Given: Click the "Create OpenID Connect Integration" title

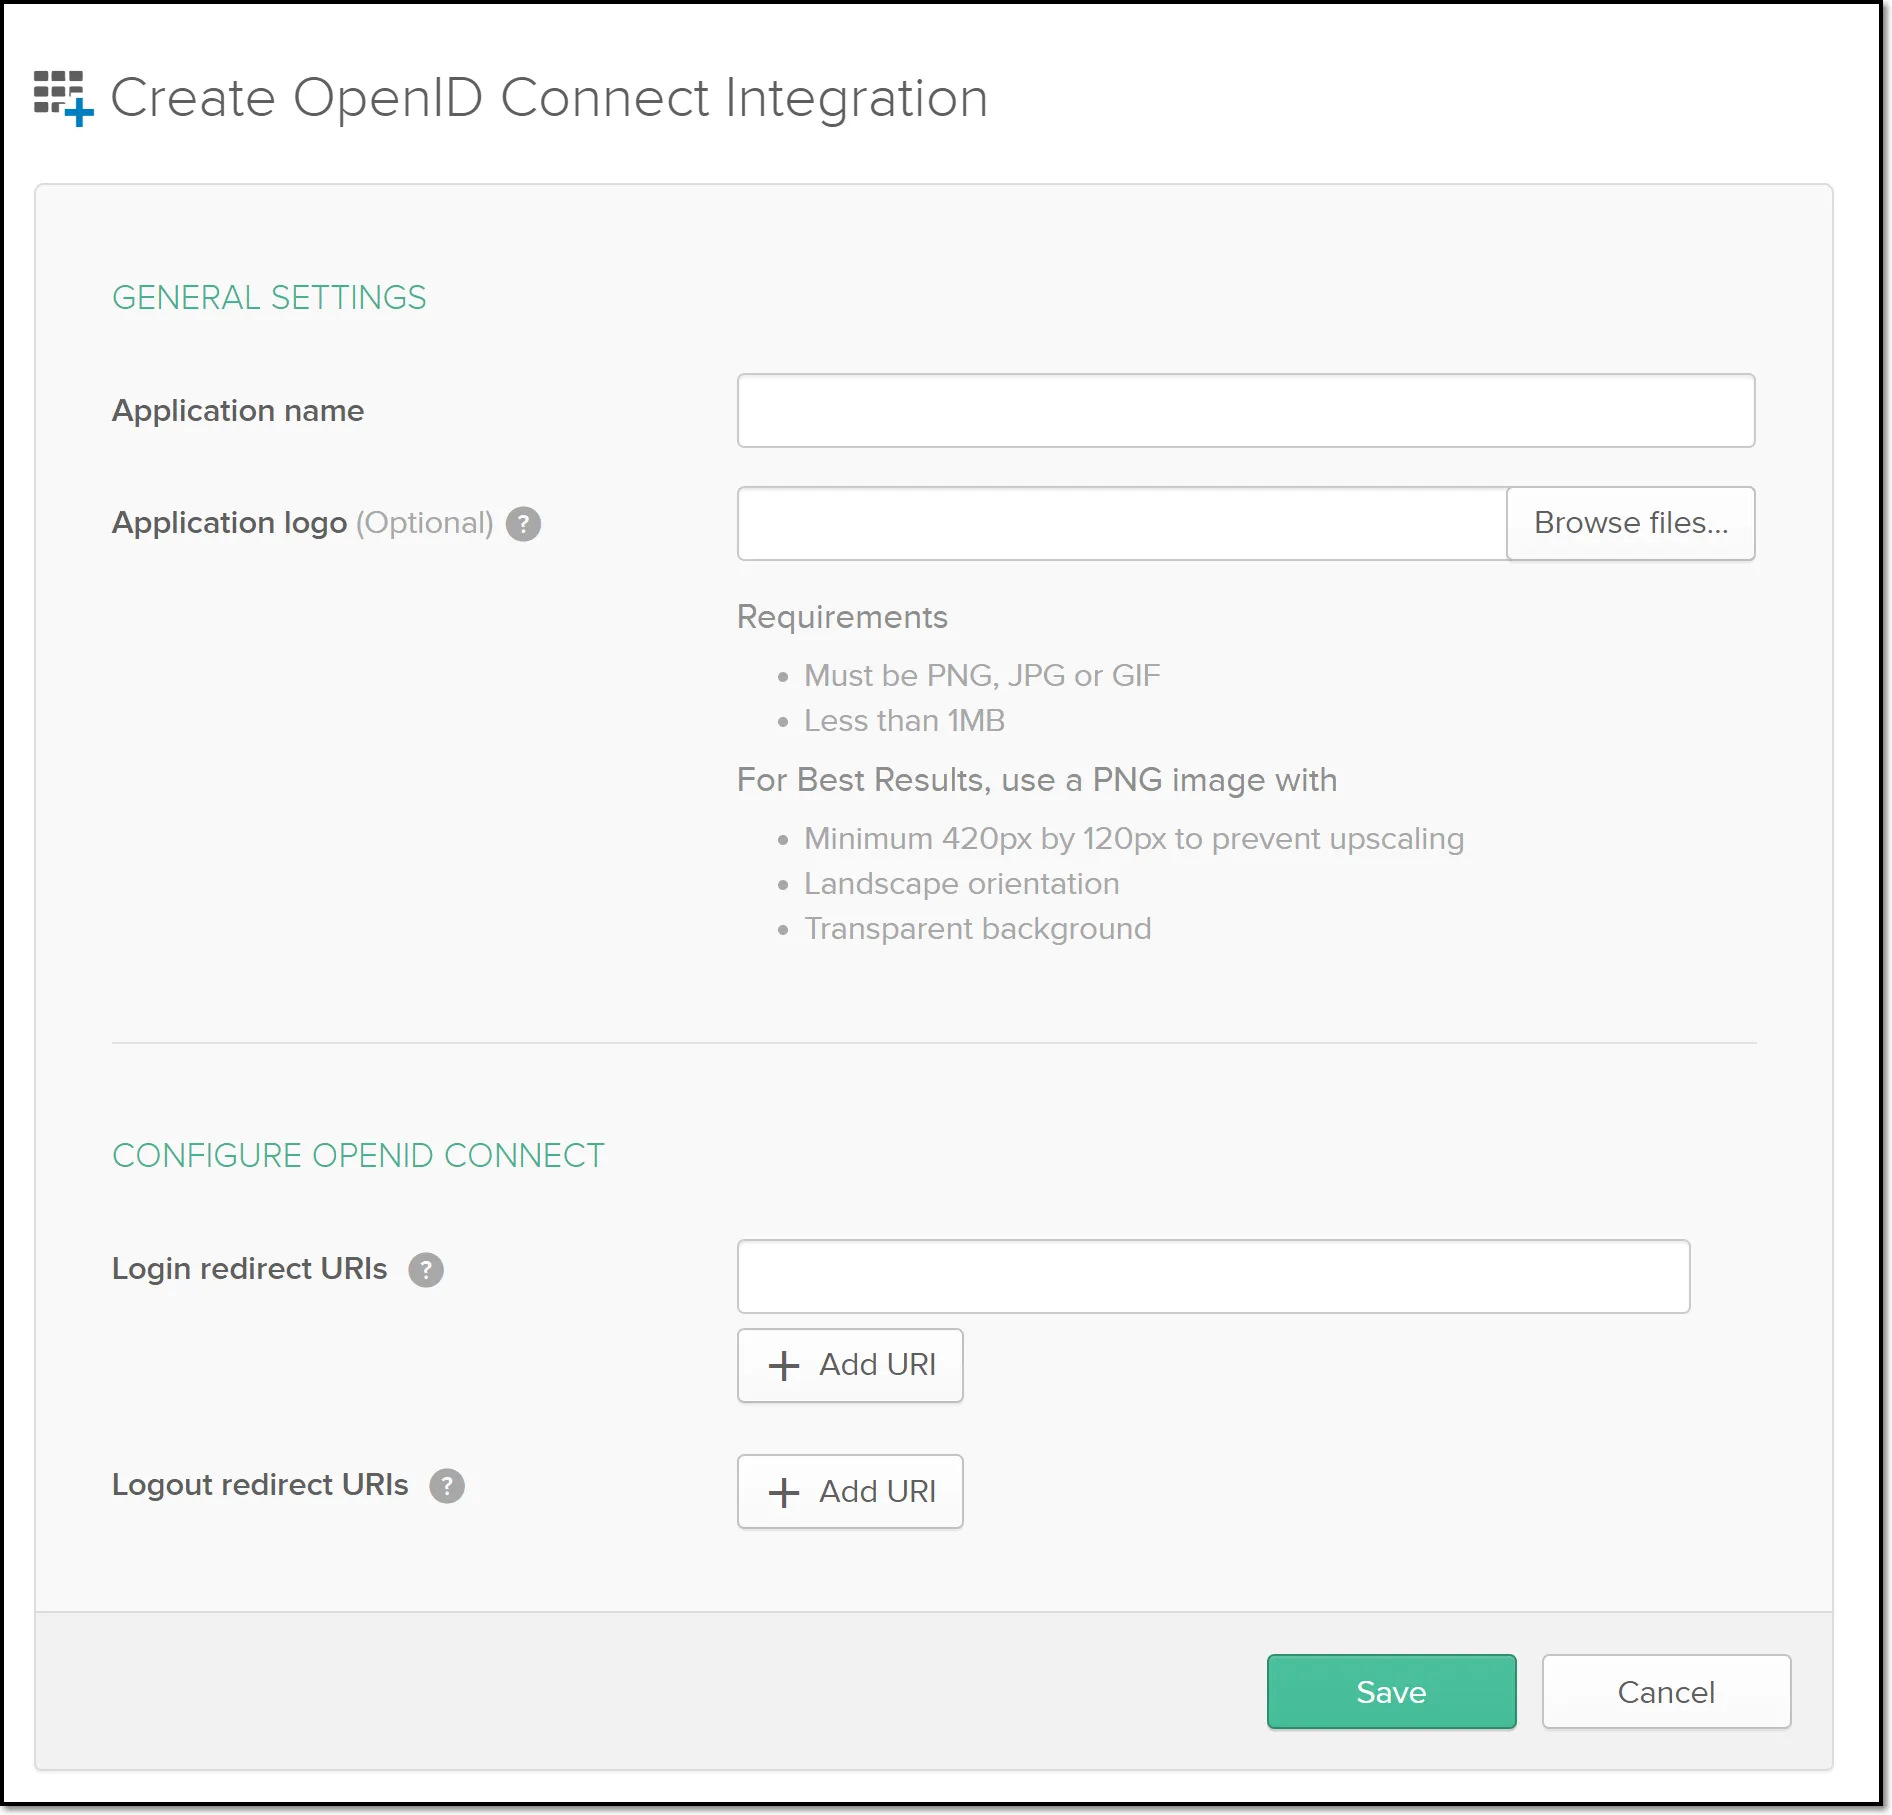Looking at the screenshot, I should point(549,98).
